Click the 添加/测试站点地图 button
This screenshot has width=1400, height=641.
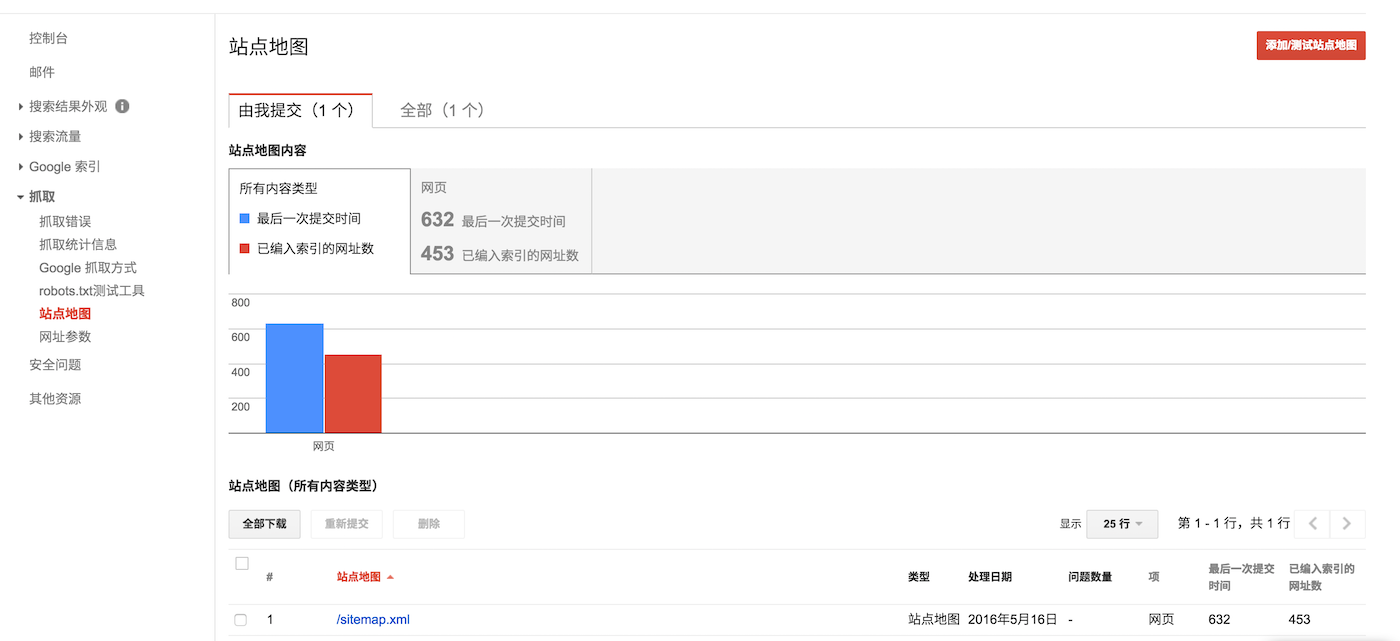tap(1310, 45)
